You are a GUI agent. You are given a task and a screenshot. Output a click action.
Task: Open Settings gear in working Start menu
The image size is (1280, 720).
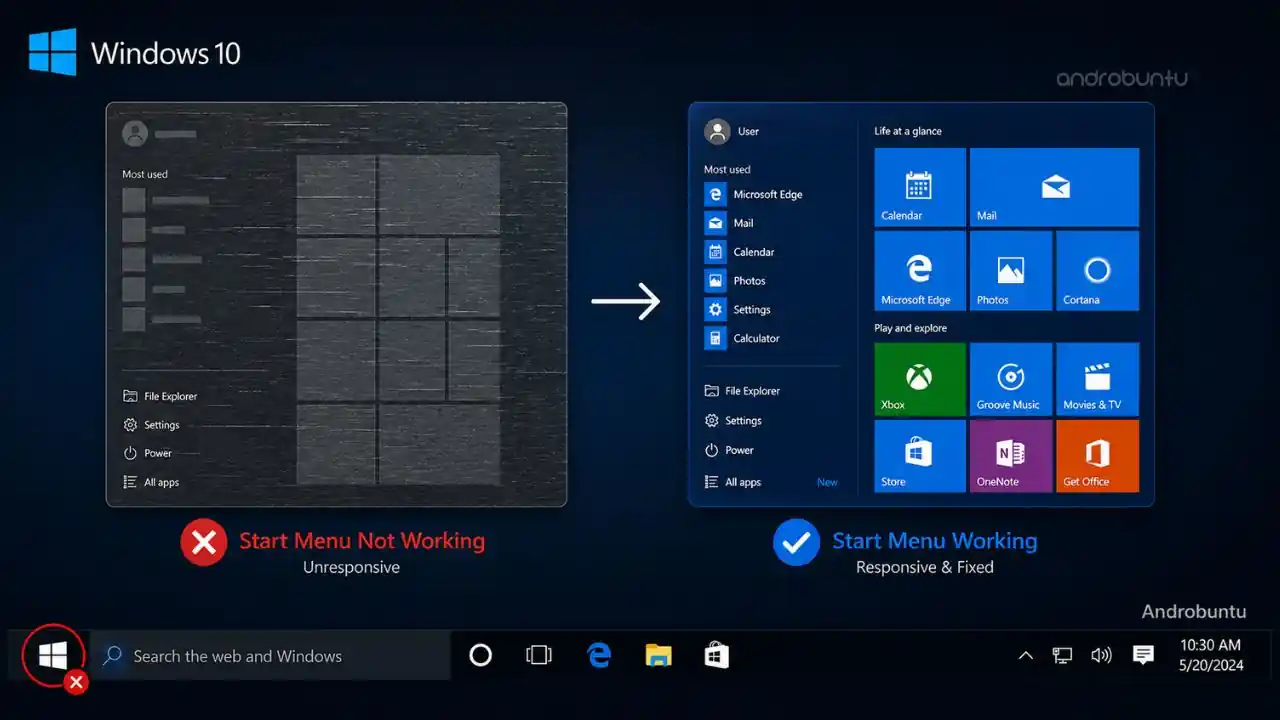pyautogui.click(x=733, y=421)
